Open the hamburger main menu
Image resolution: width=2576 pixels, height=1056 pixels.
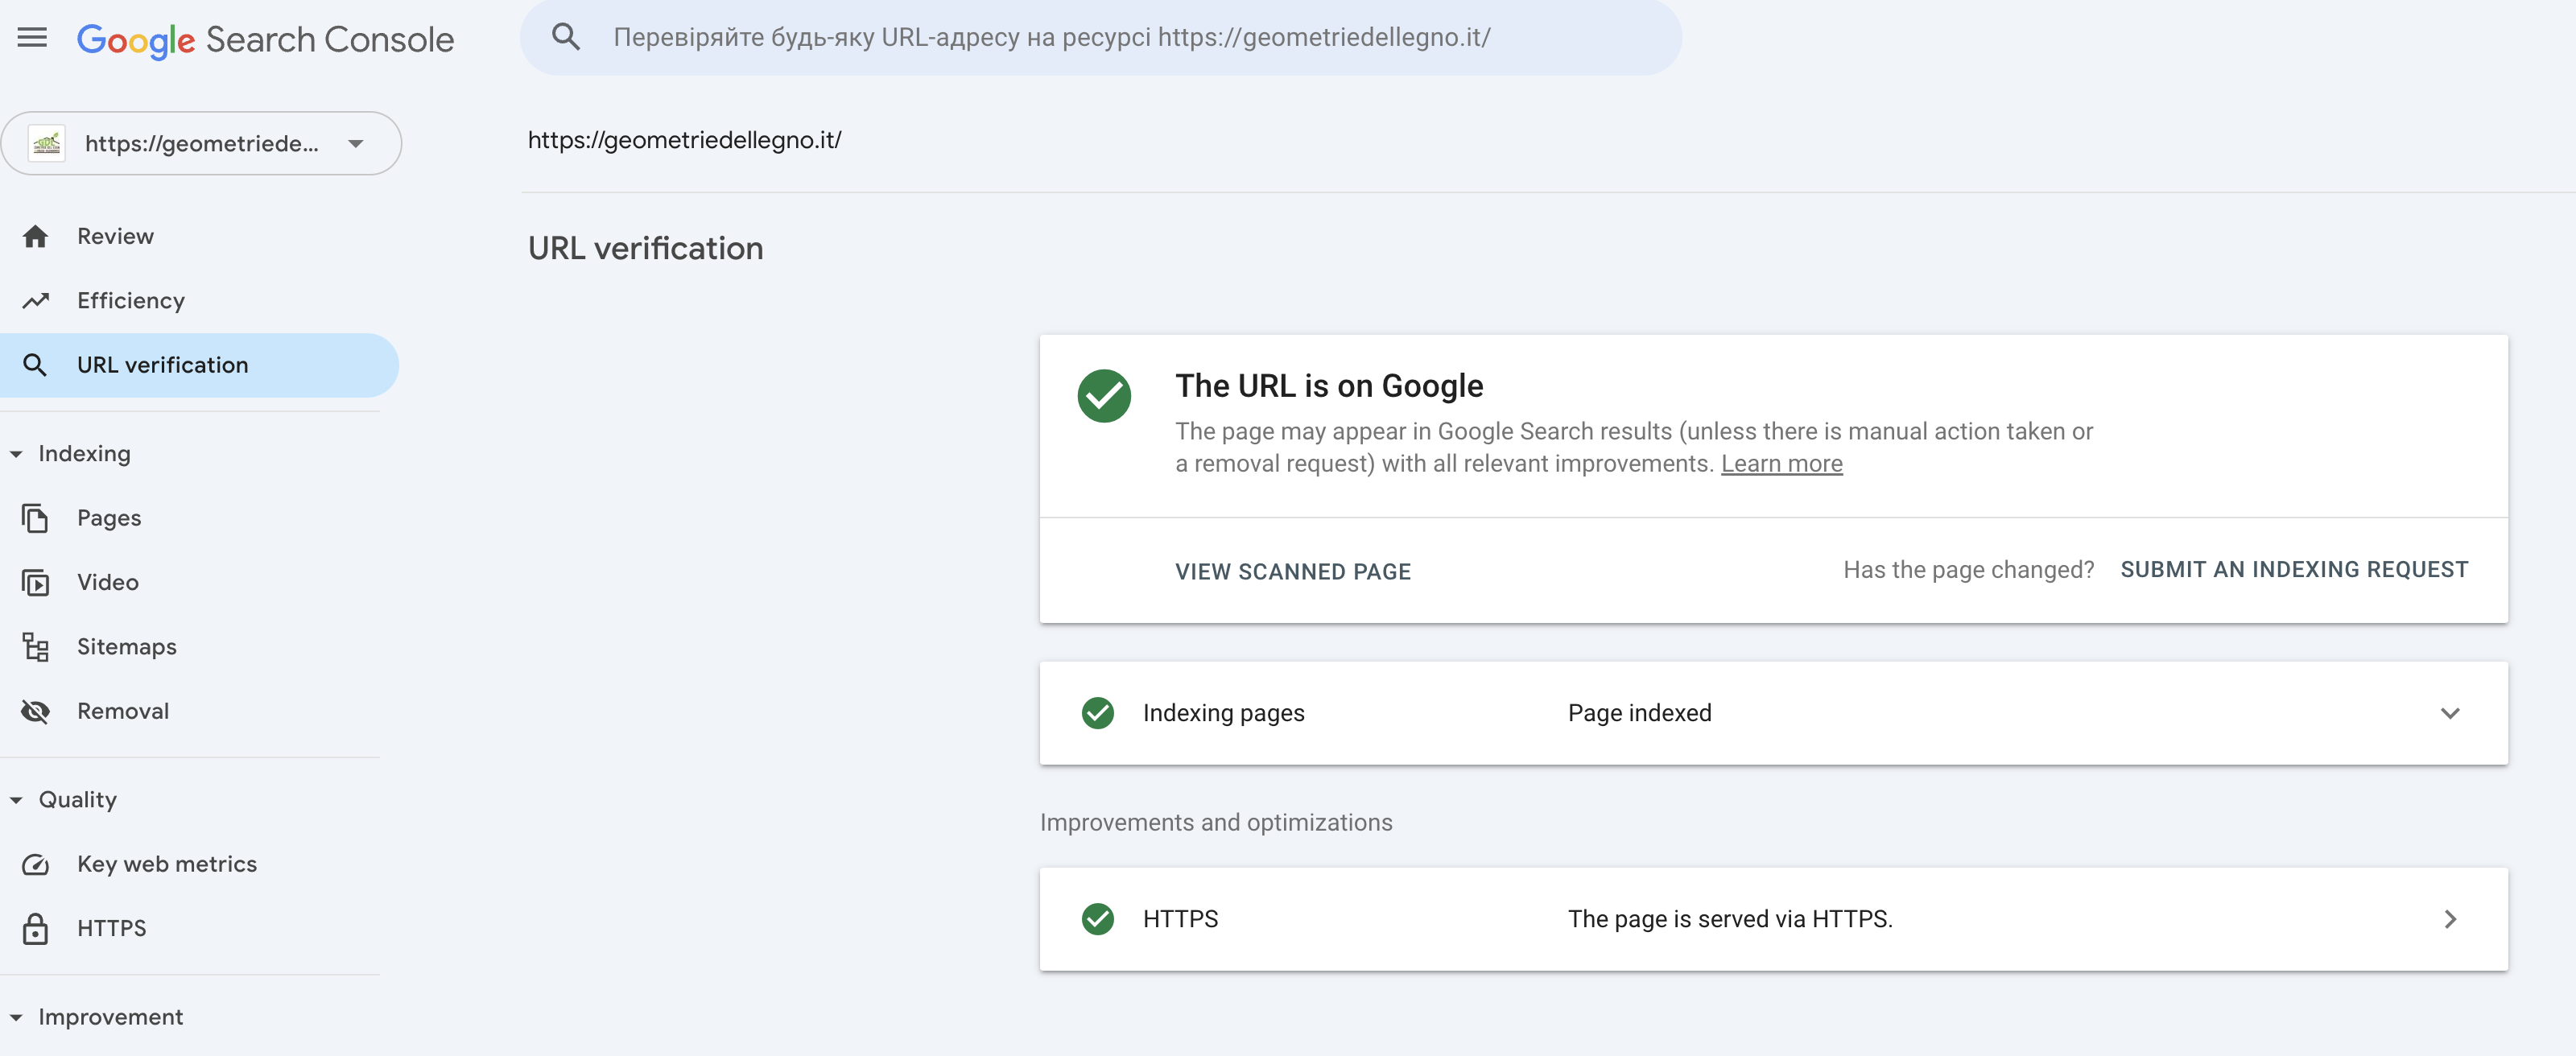pos(32,38)
